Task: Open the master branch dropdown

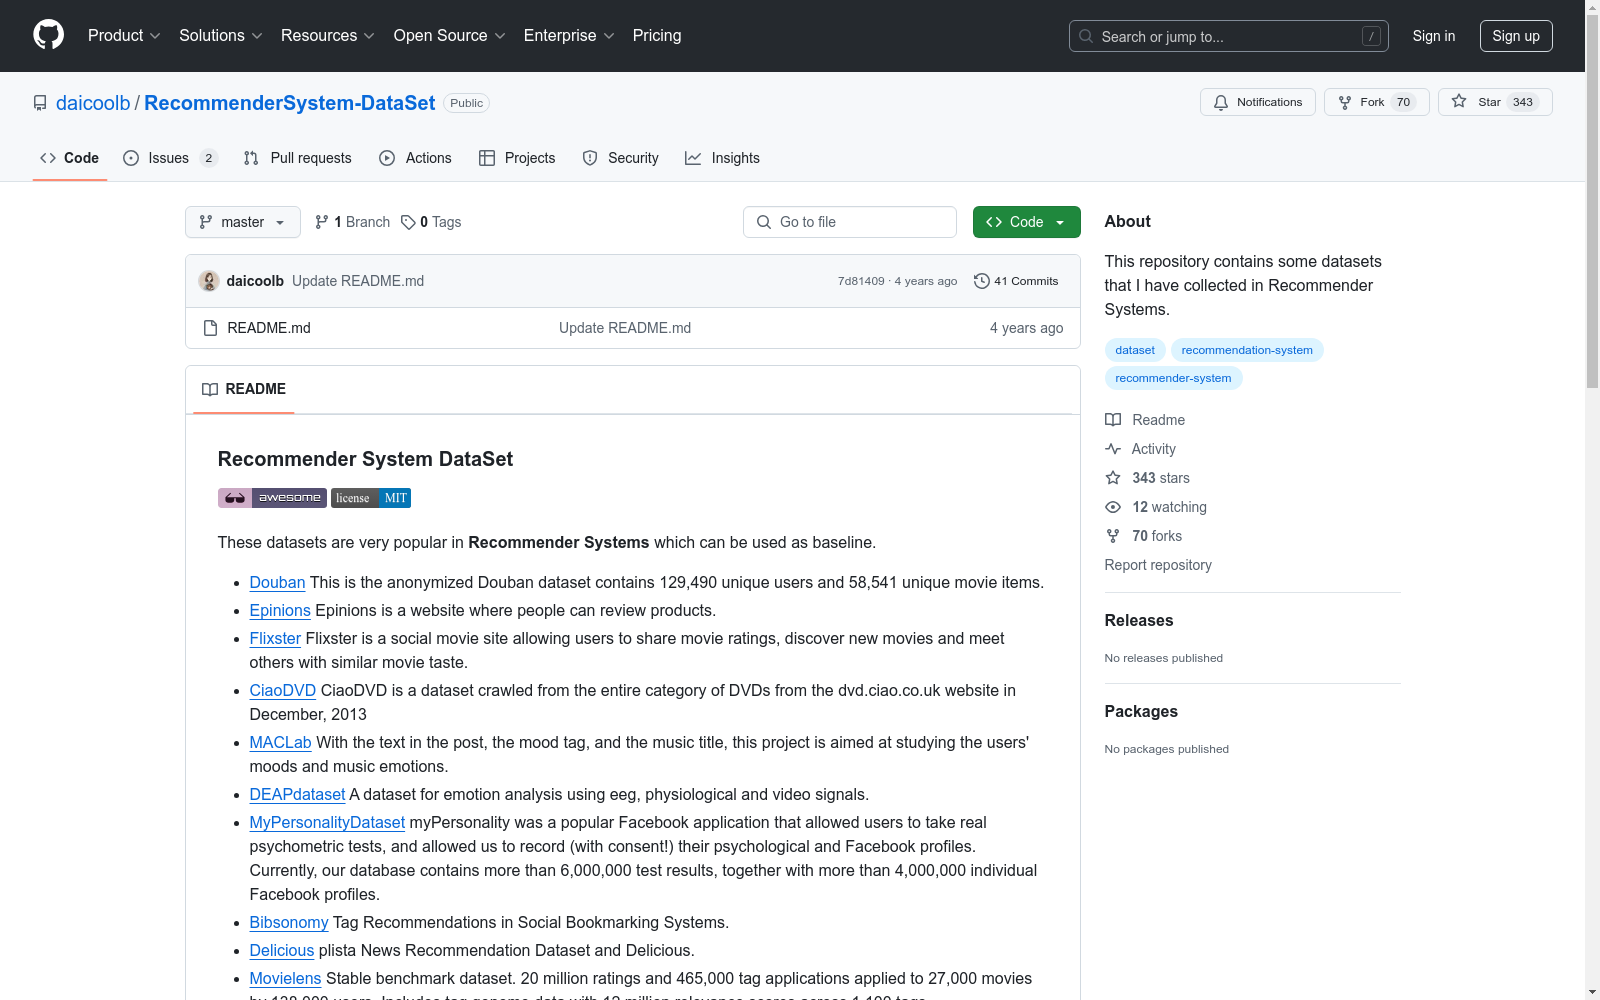Action: [243, 222]
